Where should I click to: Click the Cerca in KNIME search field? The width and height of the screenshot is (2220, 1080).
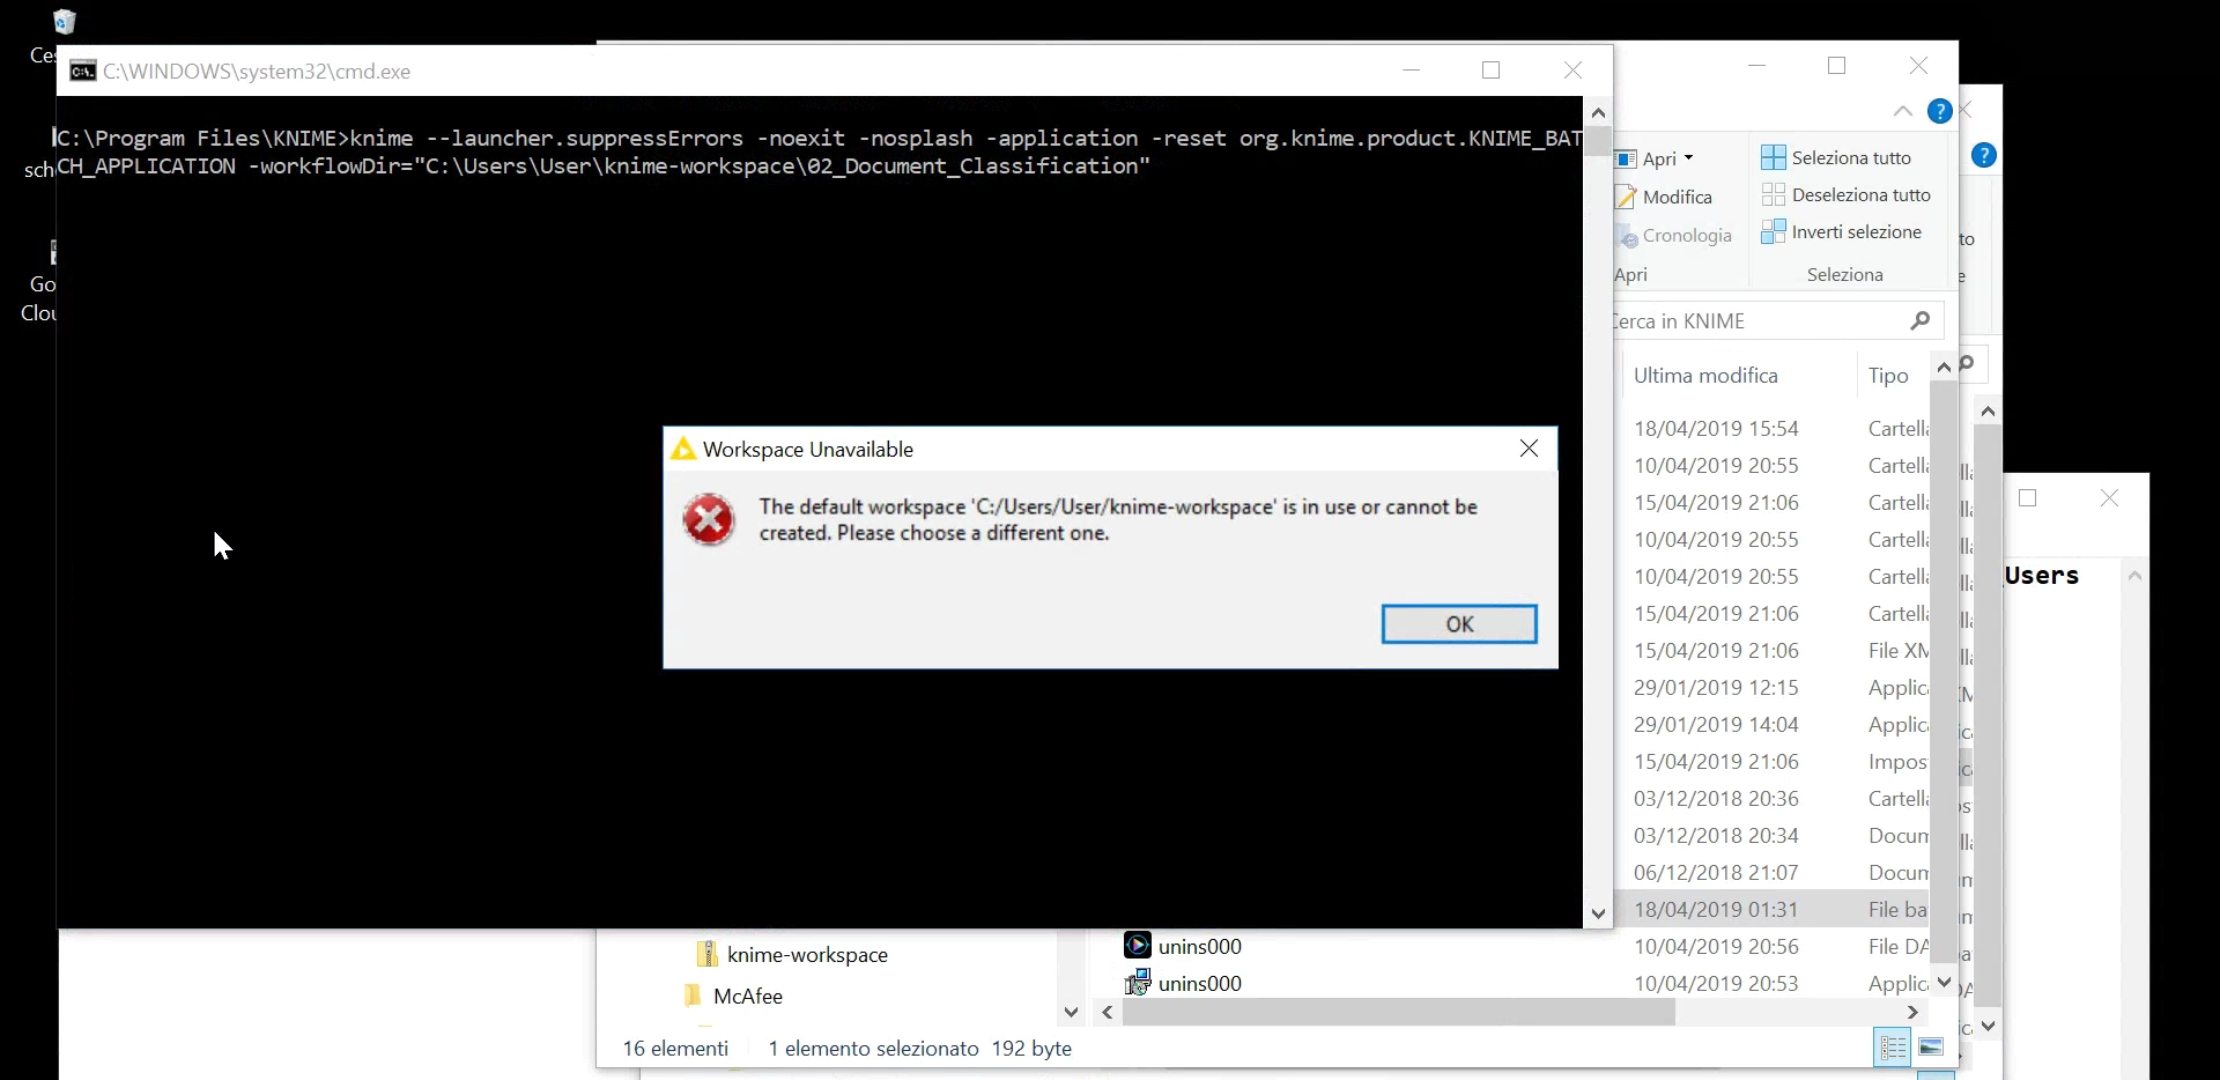tap(1750, 321)
